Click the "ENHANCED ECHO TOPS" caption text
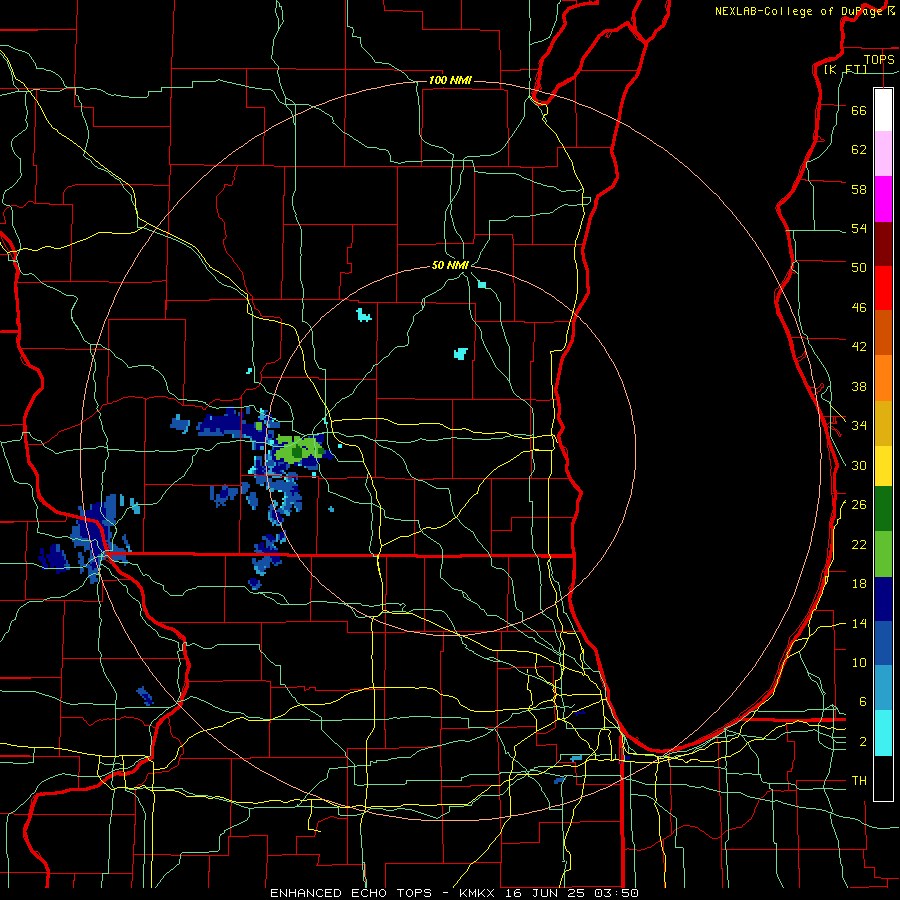This screenshot has width=900, height=900. (351, 893)
